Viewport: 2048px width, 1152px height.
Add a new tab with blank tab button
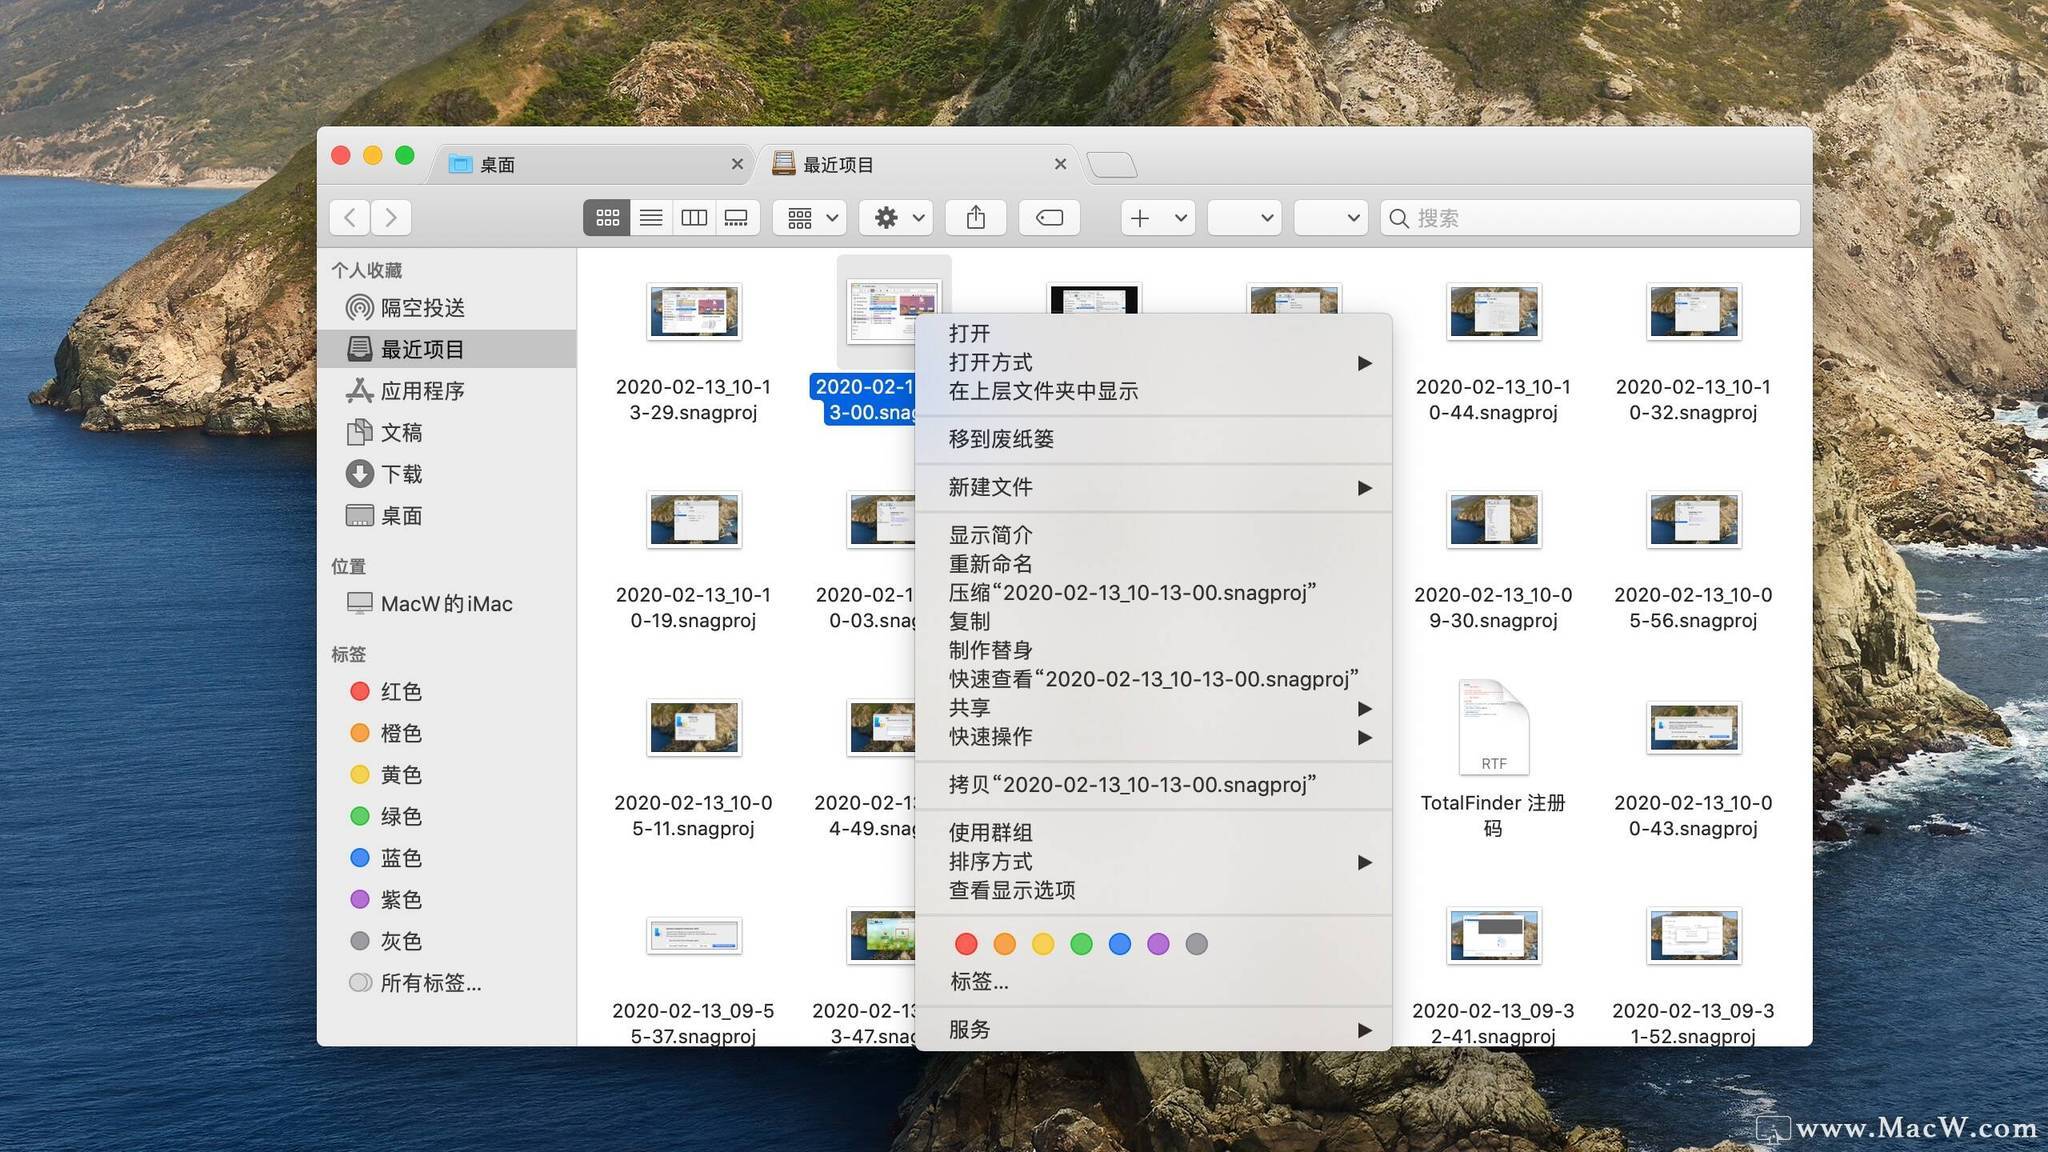coord(1111,165)
